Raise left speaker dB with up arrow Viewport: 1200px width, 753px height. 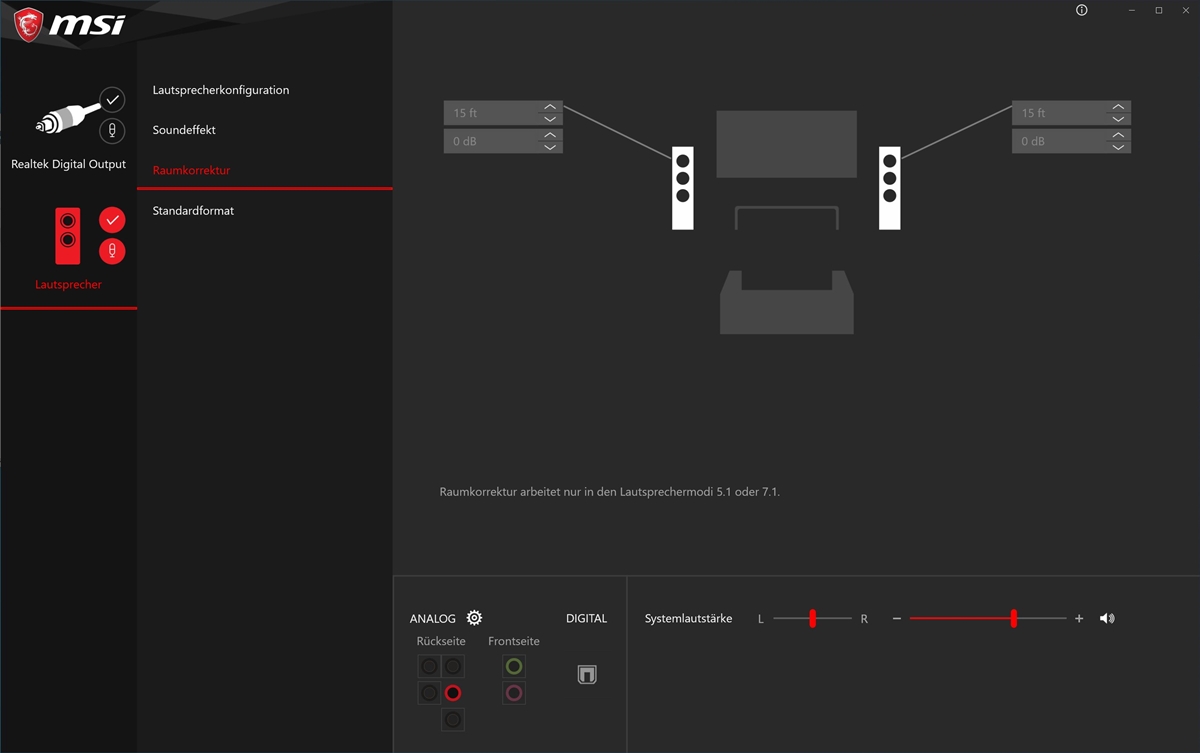click(550, 135)
